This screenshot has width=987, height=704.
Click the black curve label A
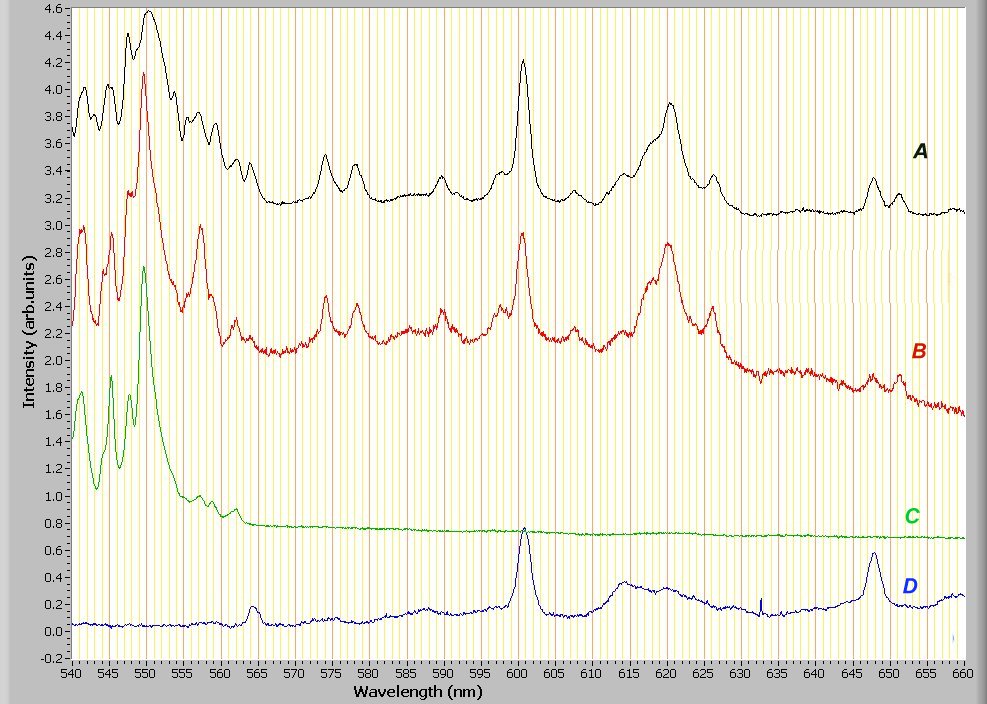pos(921,152)
